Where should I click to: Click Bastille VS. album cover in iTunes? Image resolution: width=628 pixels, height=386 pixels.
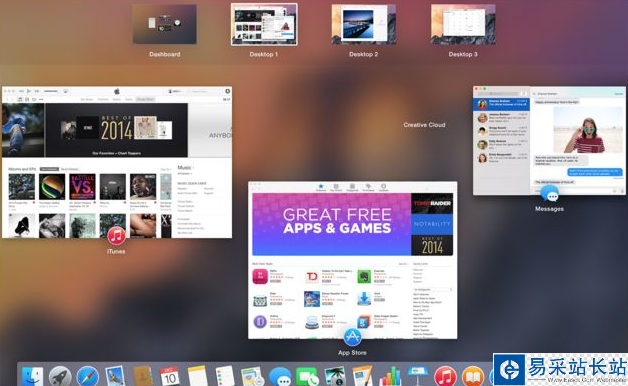coord(82,187)
